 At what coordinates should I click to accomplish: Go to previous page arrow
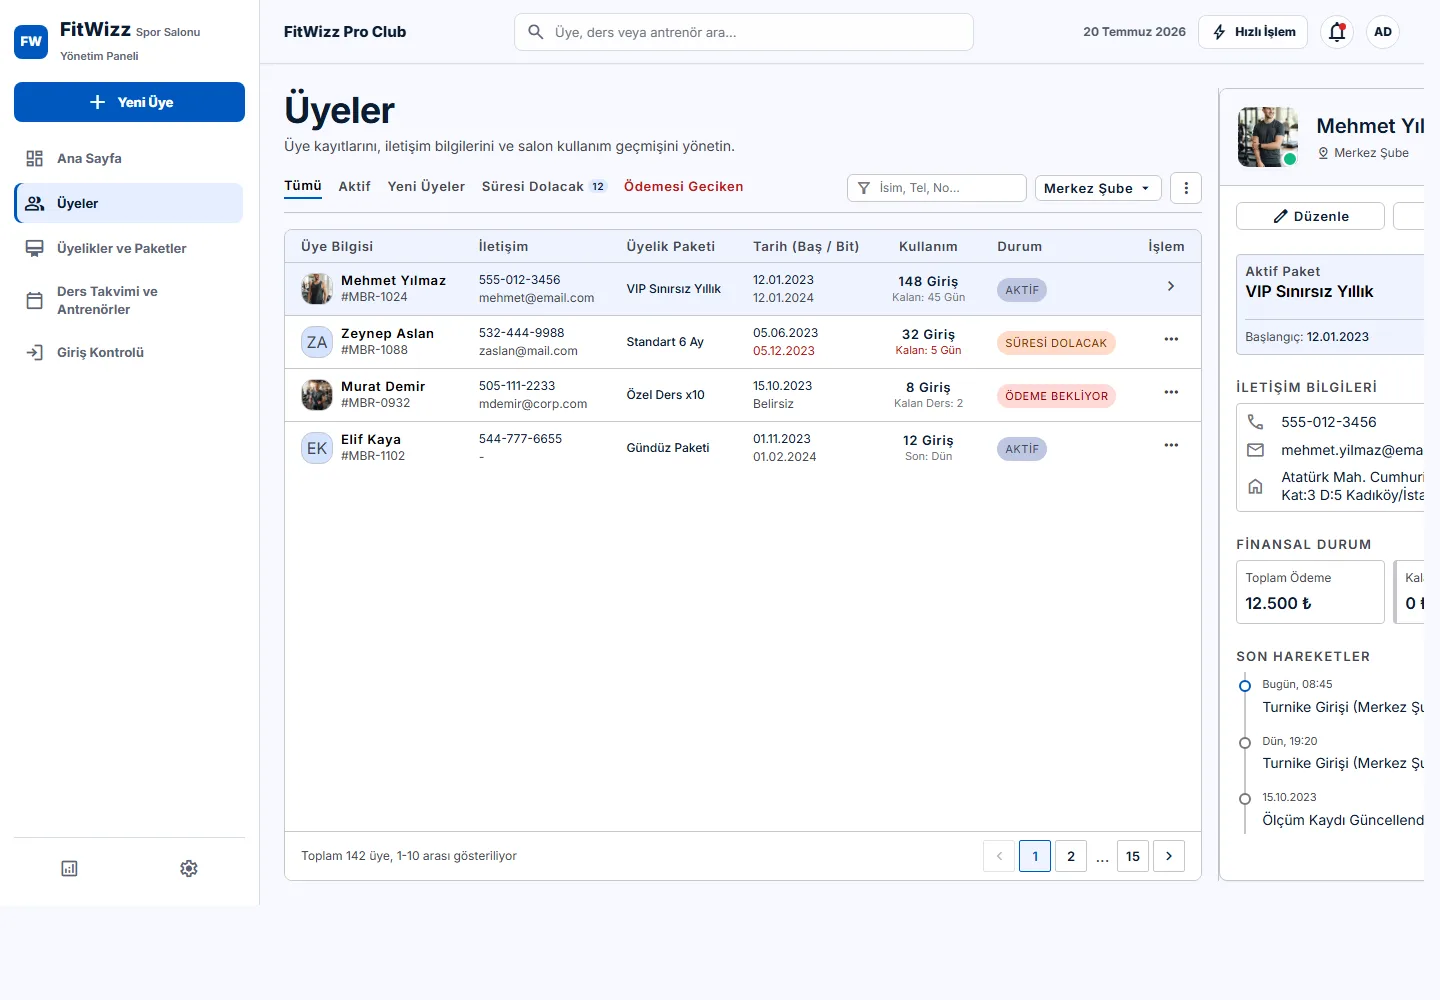[x=999, y=856]
